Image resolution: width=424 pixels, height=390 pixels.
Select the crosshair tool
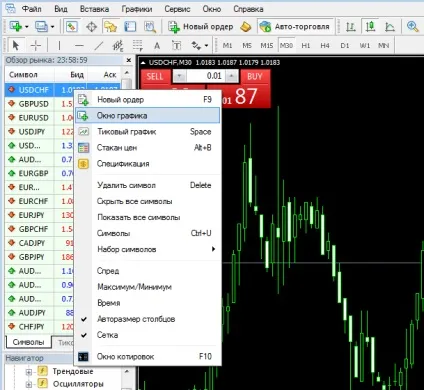tap(36, 45)
